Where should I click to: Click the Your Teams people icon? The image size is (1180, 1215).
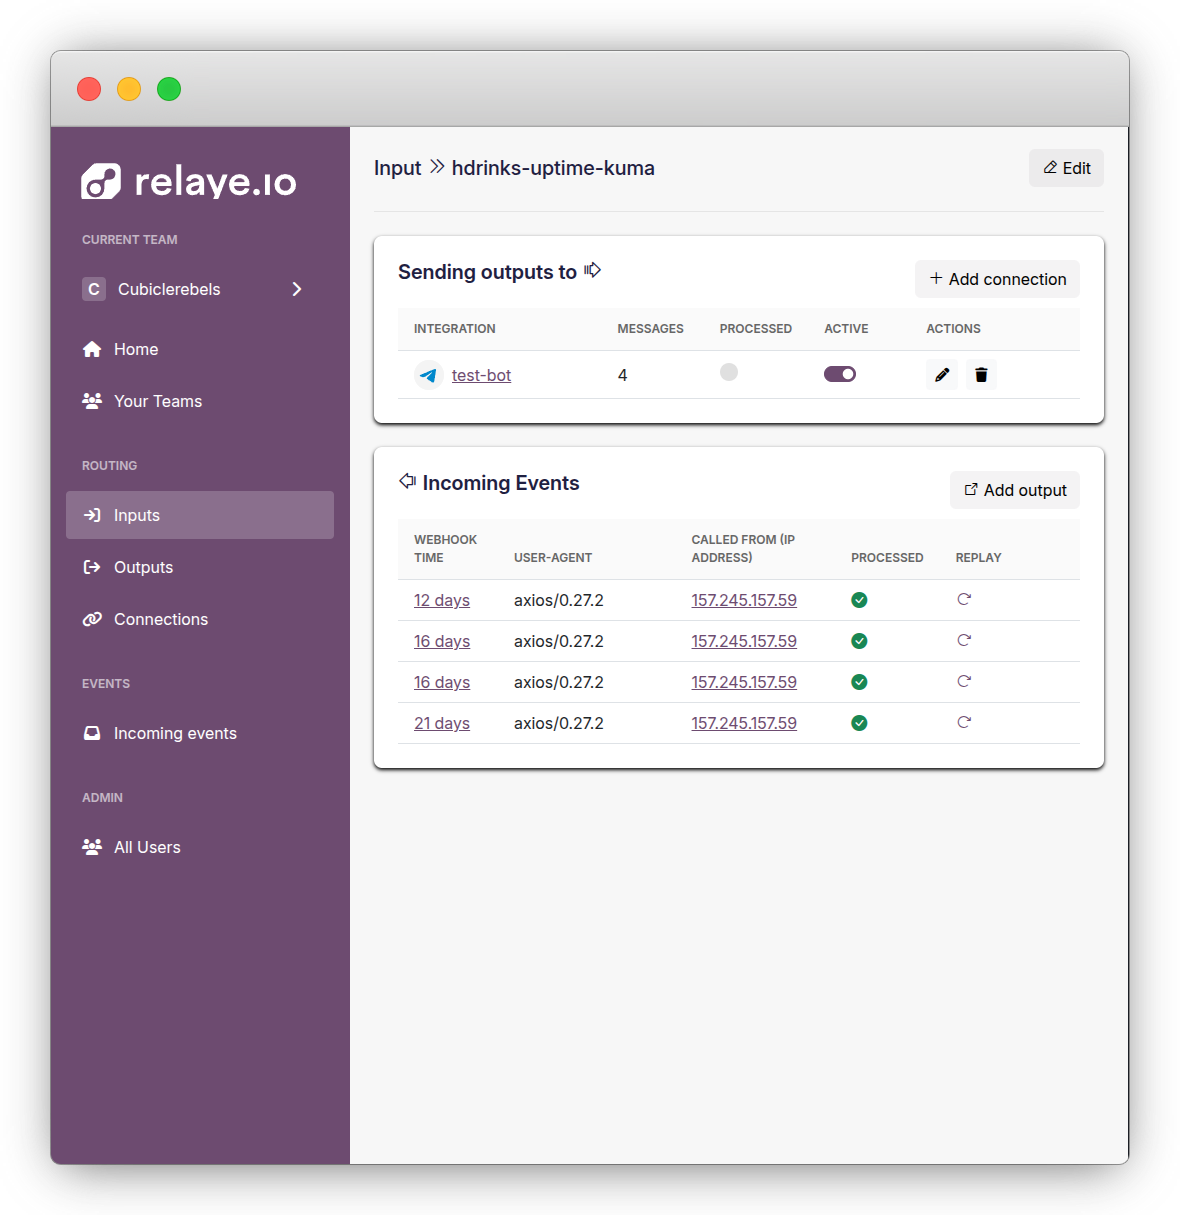coord(91,401)
